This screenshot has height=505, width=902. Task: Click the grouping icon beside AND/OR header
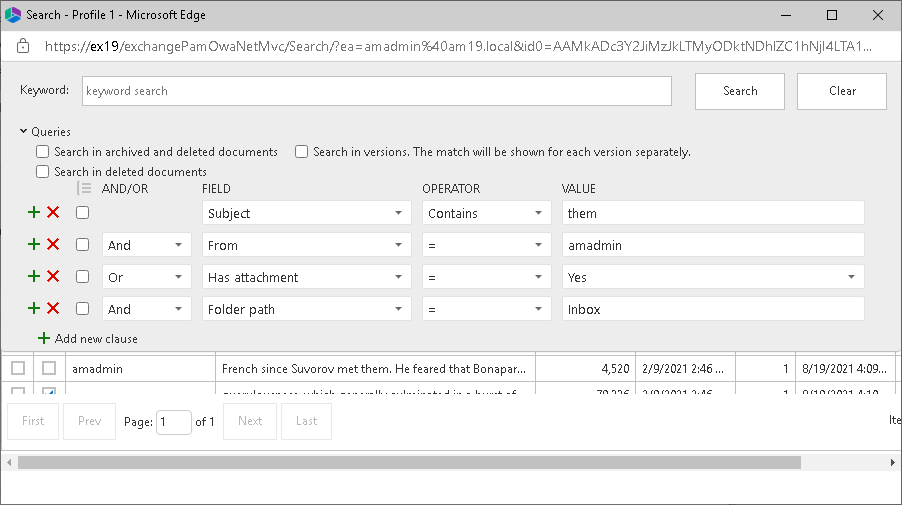[84, 189]
